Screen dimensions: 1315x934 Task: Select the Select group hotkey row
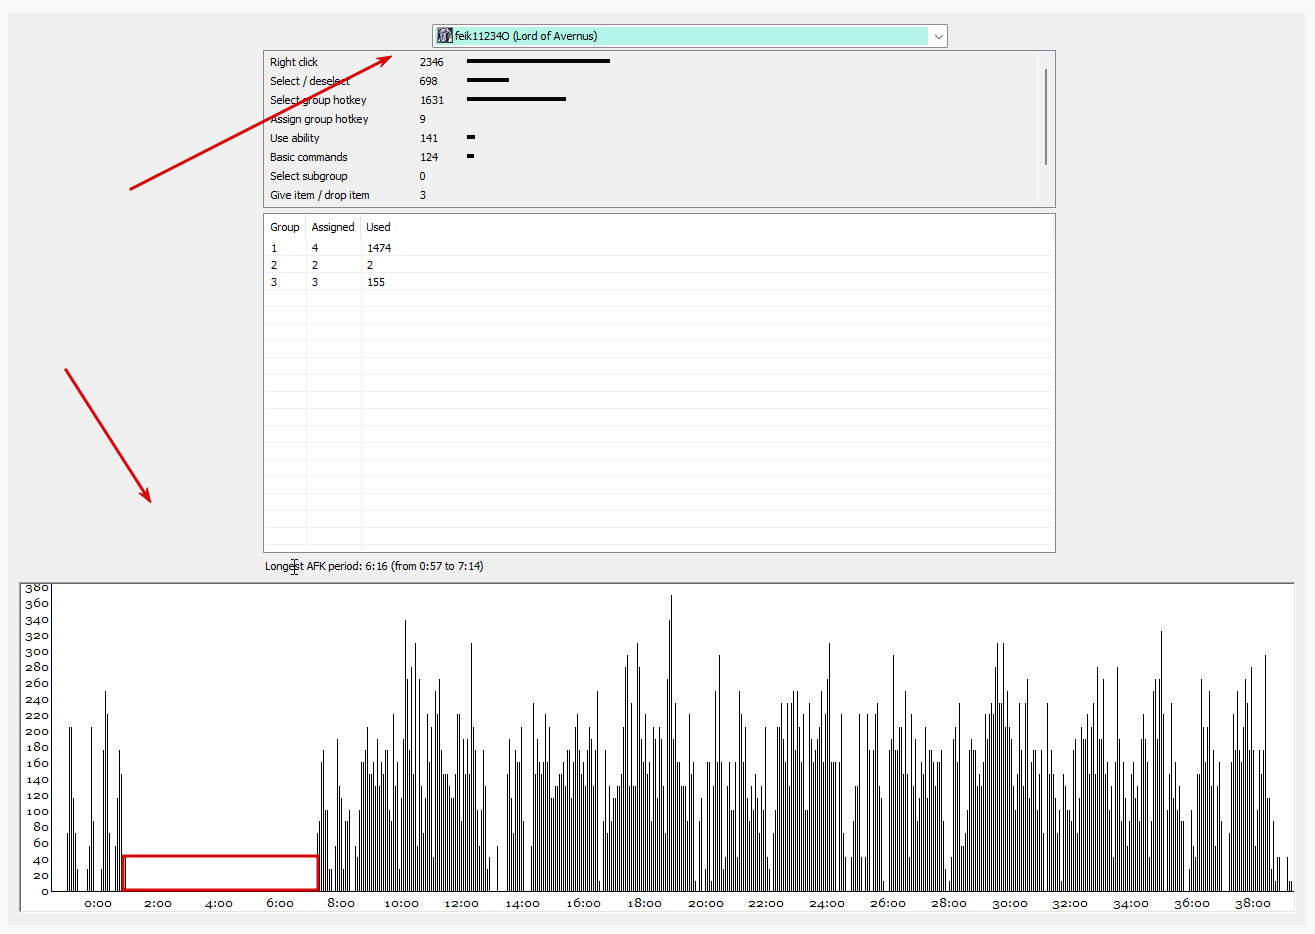click(x=650, y=100)
